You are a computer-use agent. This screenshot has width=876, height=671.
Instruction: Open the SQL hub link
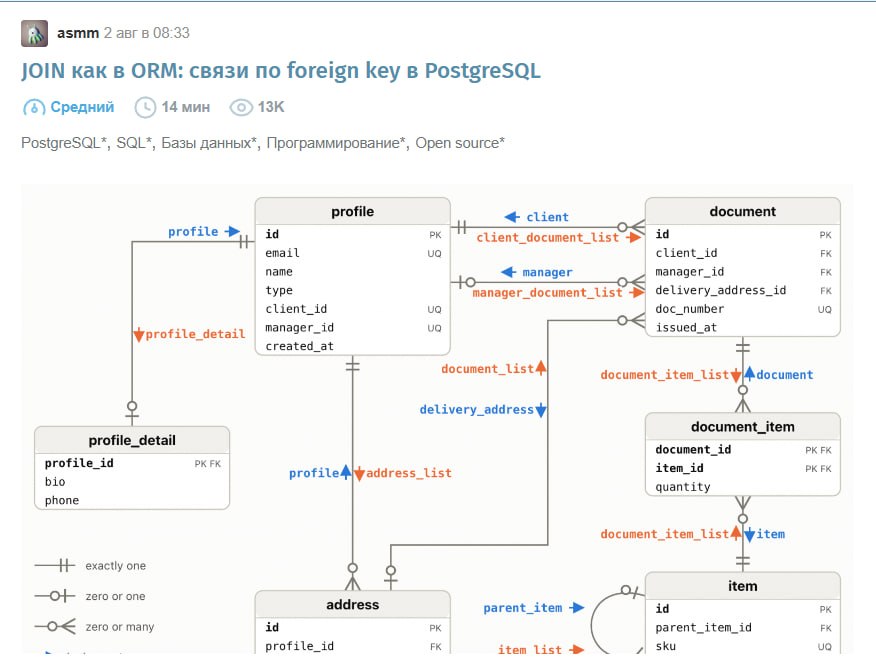134,143
